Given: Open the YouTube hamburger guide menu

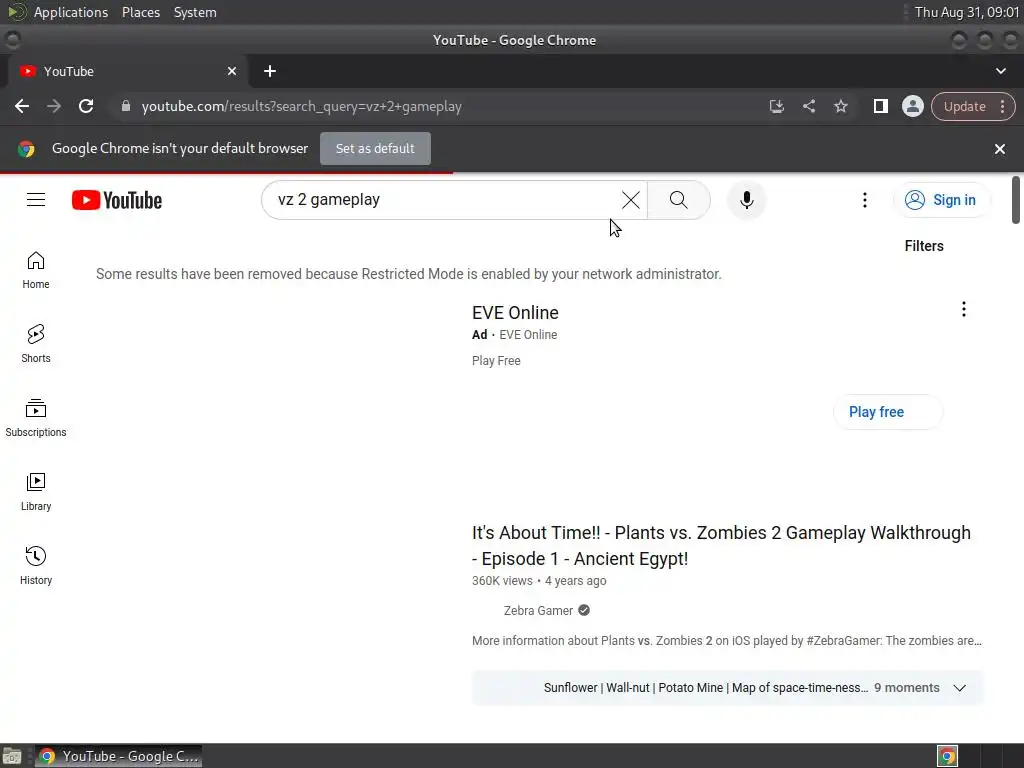Looking at the screenshot, I should [x=36, y=200].
